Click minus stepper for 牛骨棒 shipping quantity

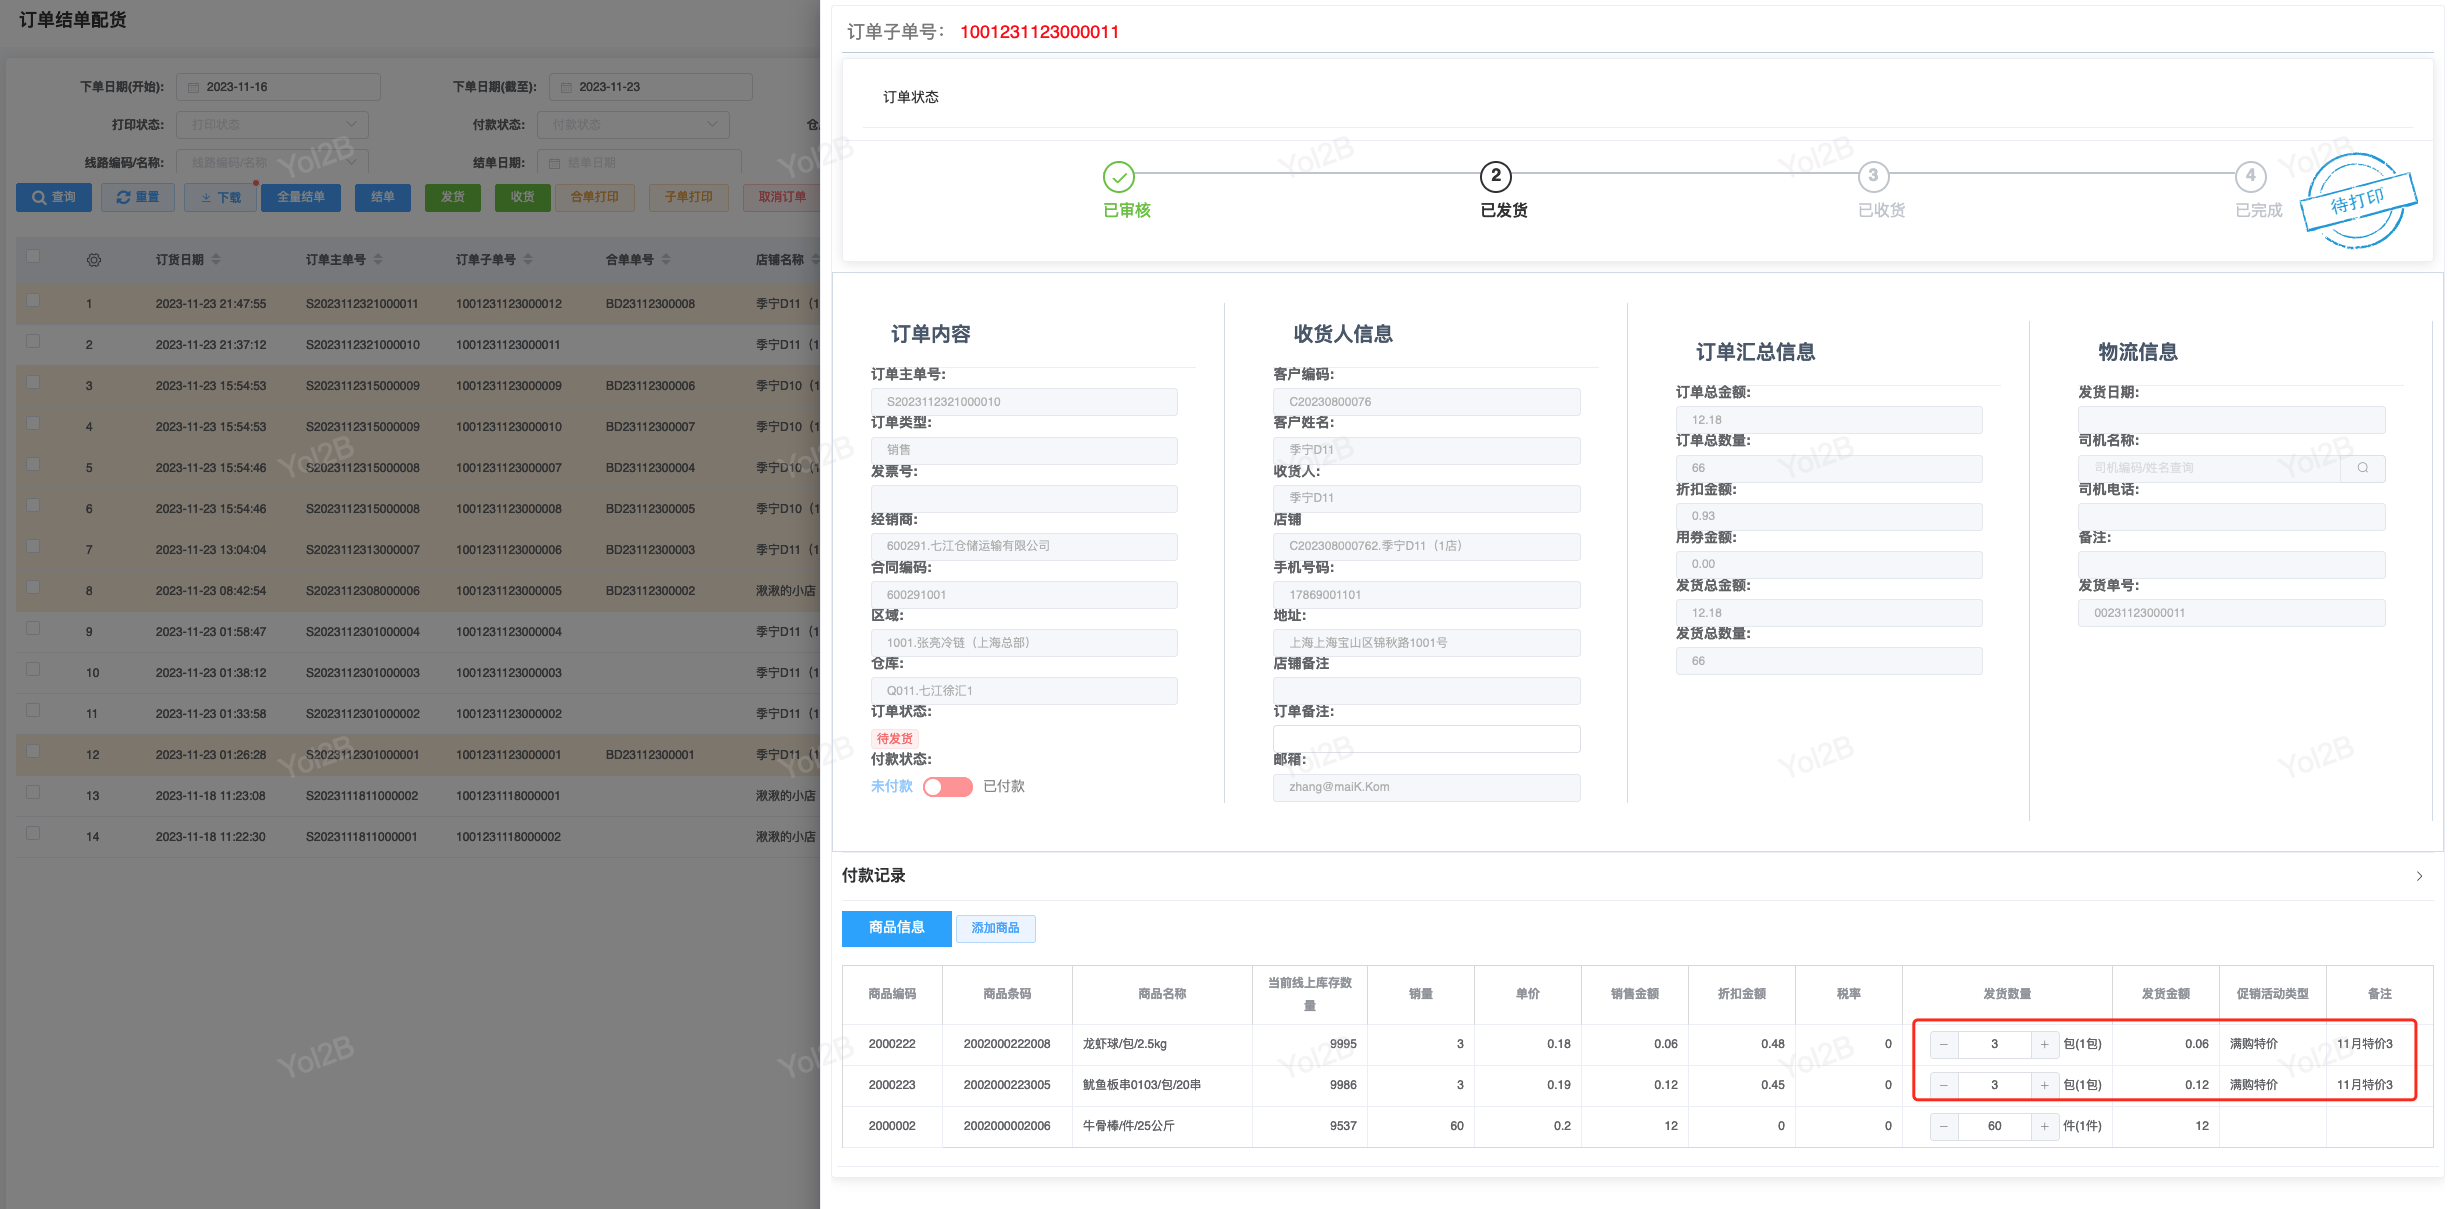pyautogui.click(x=1943, y=1126)
